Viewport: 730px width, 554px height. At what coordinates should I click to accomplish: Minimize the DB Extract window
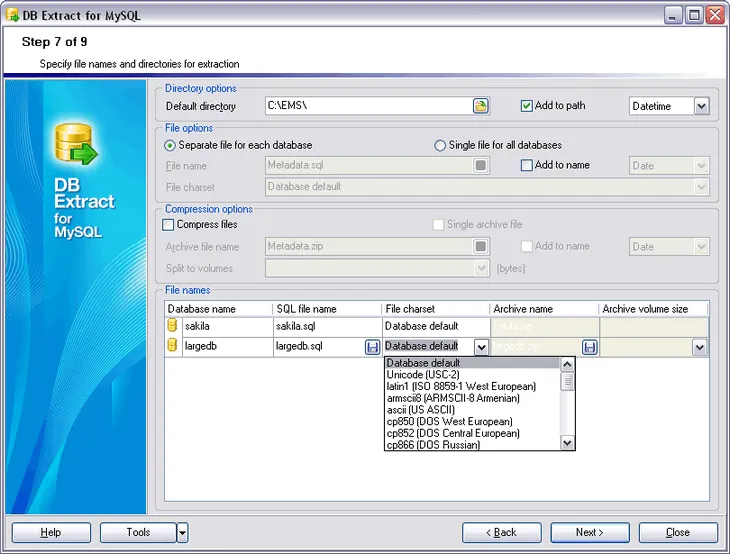pyautogui.click(x=672, y=15)
